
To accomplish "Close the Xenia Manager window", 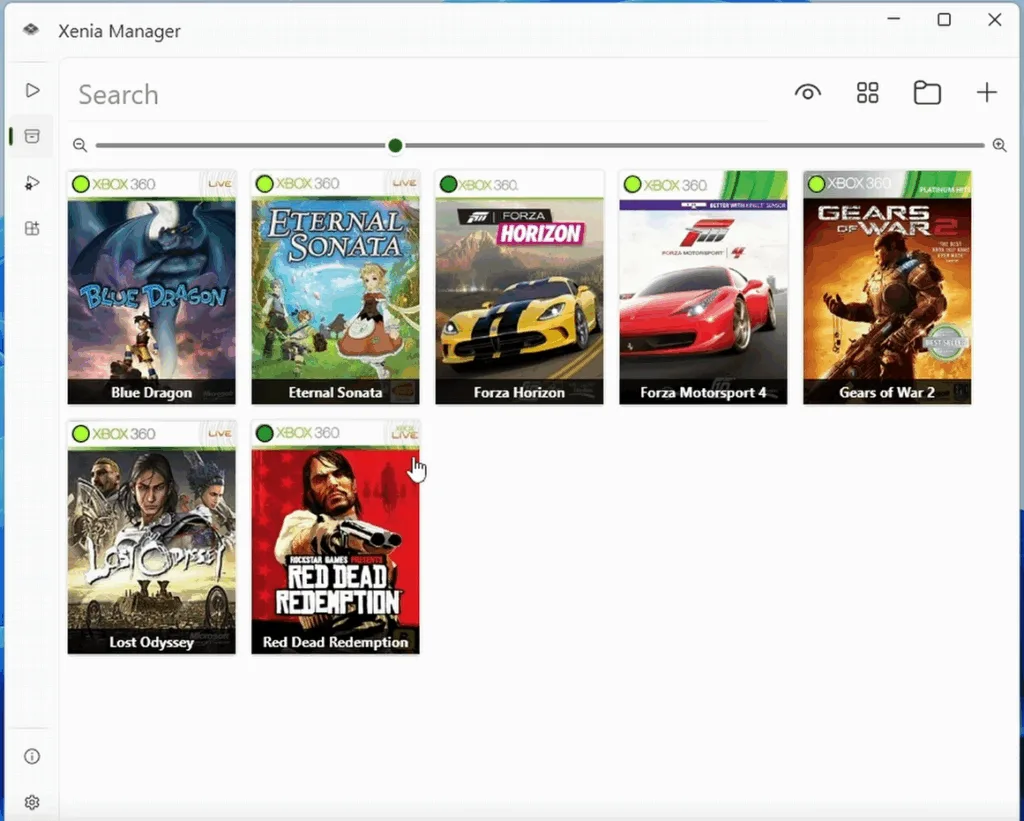I will point(994,20).
